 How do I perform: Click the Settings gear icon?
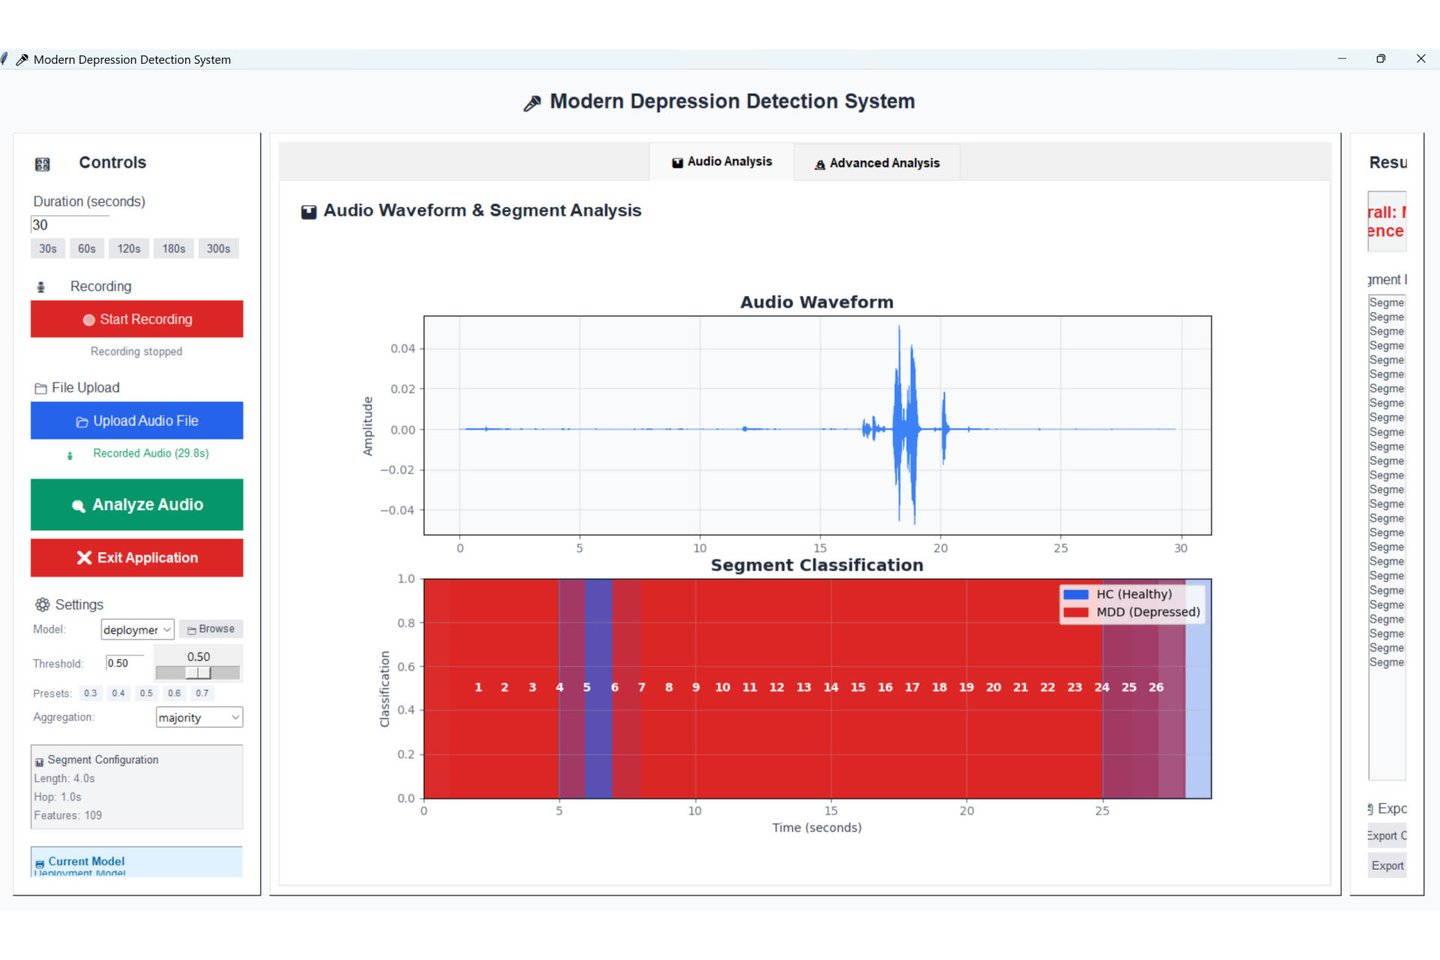point(42,605)
